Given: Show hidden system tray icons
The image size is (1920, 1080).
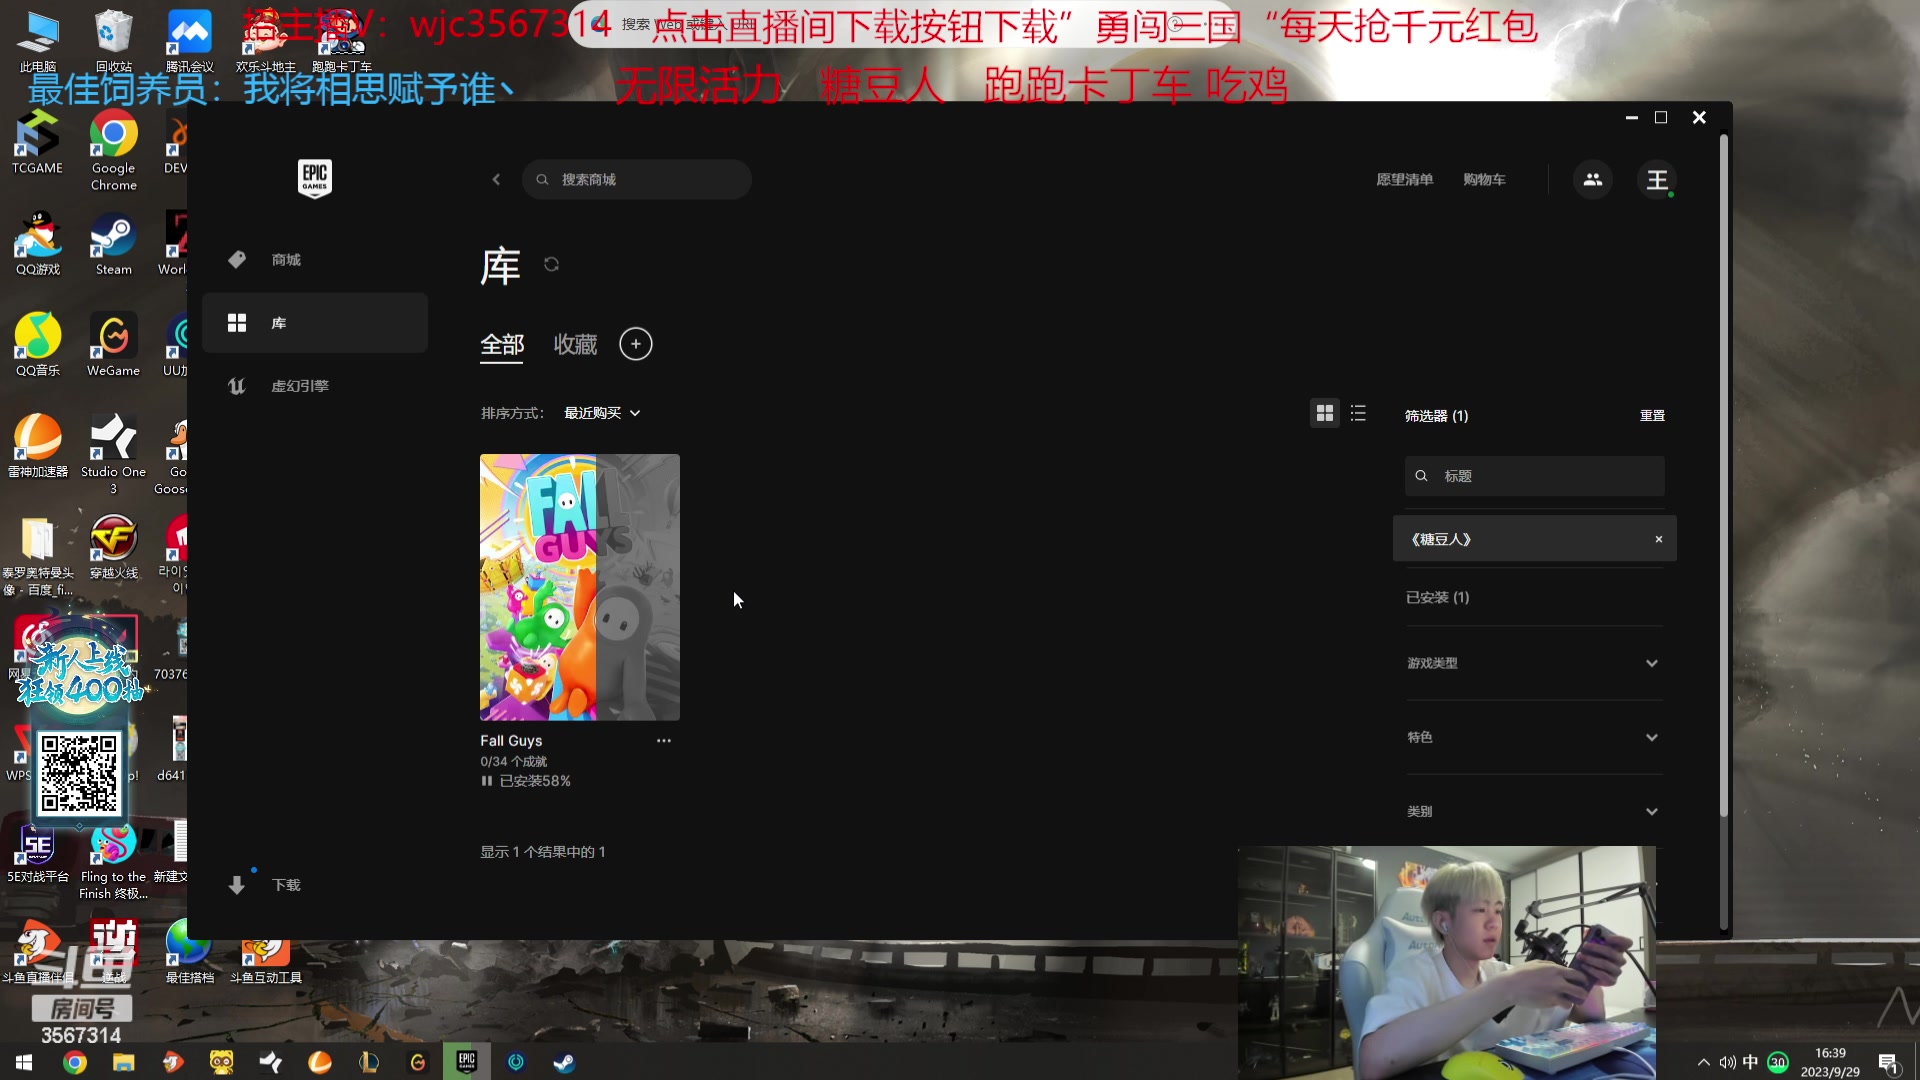Looking at the screenshot, I should pyautogui.click(x=1703, y=1062).
